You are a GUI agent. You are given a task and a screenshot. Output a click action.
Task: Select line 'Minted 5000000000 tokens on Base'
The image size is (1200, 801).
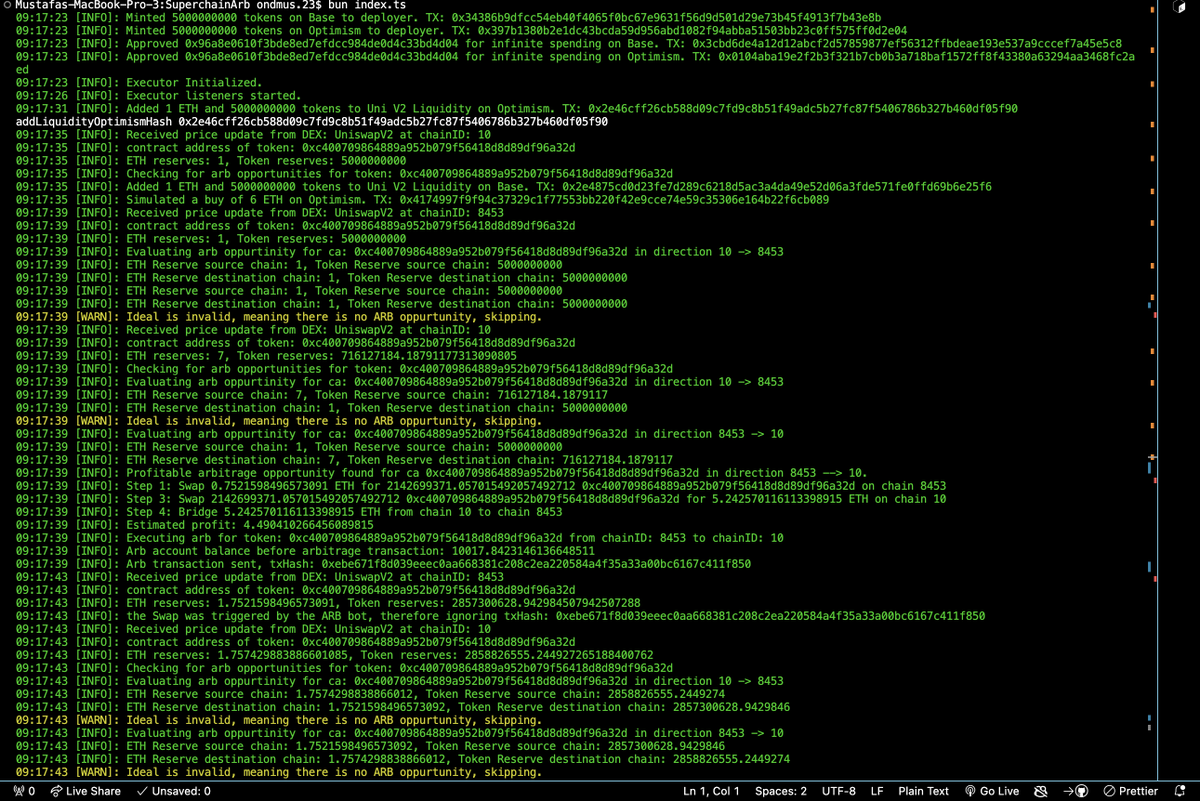click(x=449, y=18)
